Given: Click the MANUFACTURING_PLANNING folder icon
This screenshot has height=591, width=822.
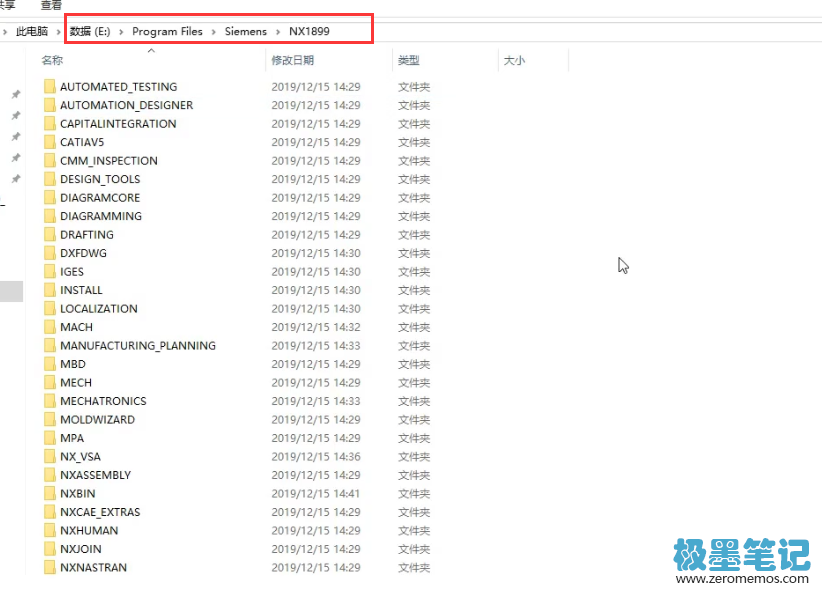Looking at the screenshot, I should pos(50,346).
